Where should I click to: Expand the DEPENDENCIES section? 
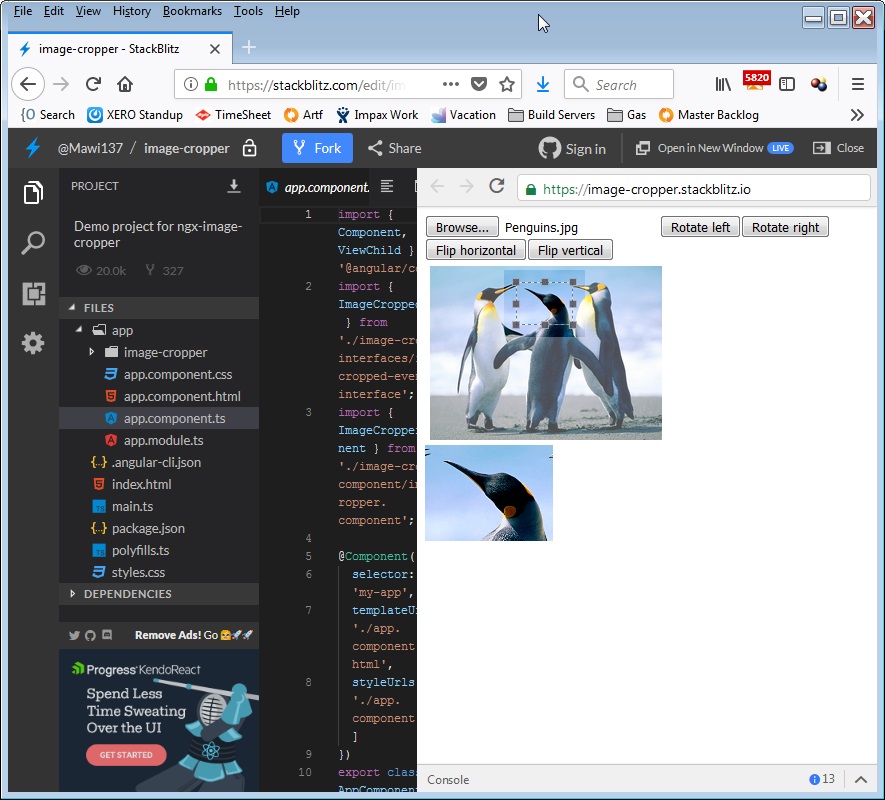pos(71,593)
